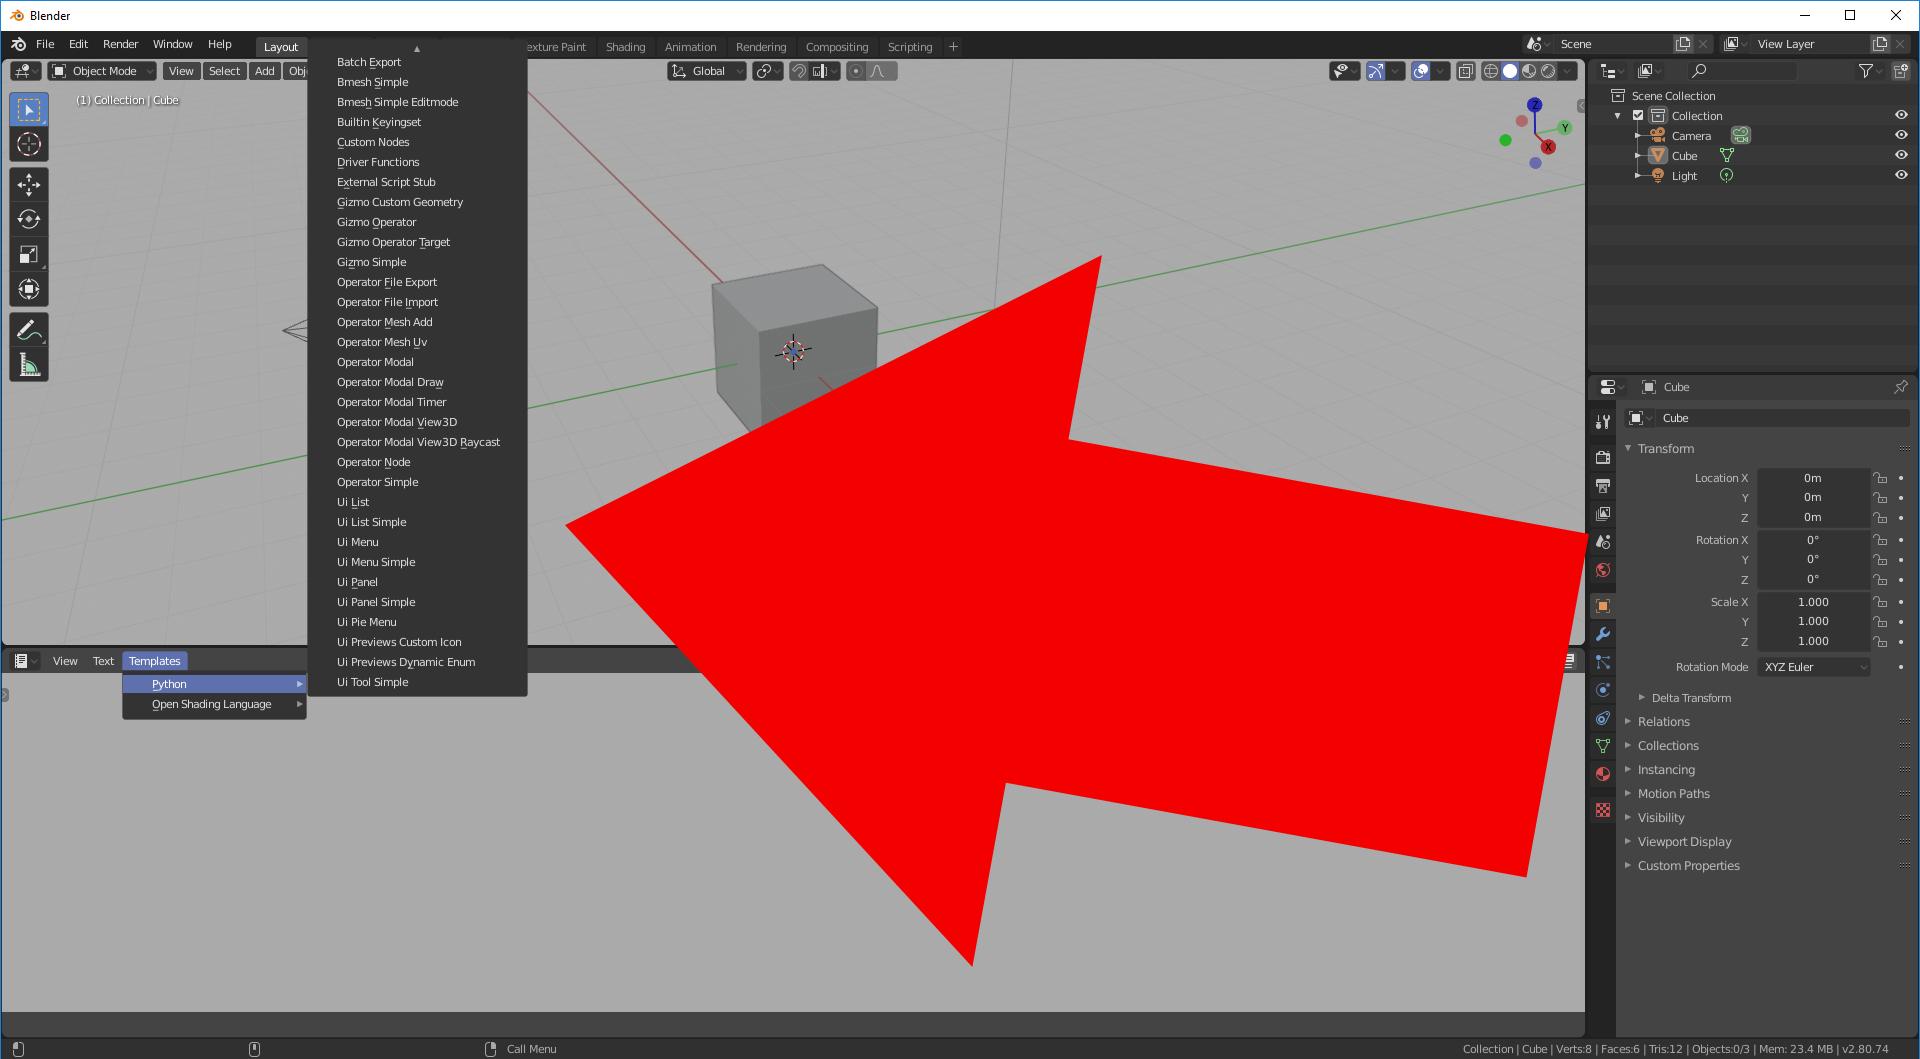Click the viewport Select menu button
The height and width of the screenshot is (1059, 1920).
tap(224, 71)
